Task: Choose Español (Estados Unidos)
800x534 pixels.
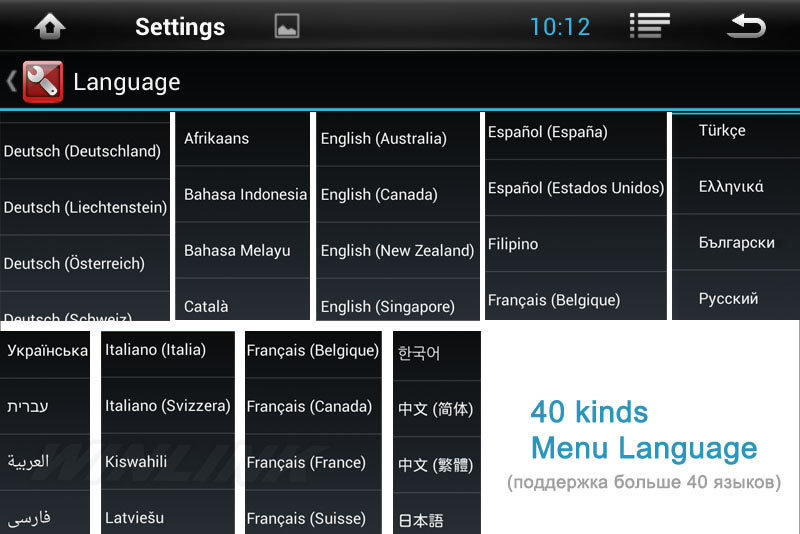Action: [575, 188]
